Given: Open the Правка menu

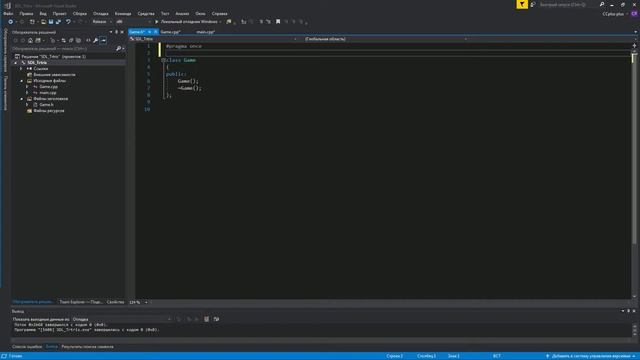Looking at the screenshot, I should pos(26,13).
